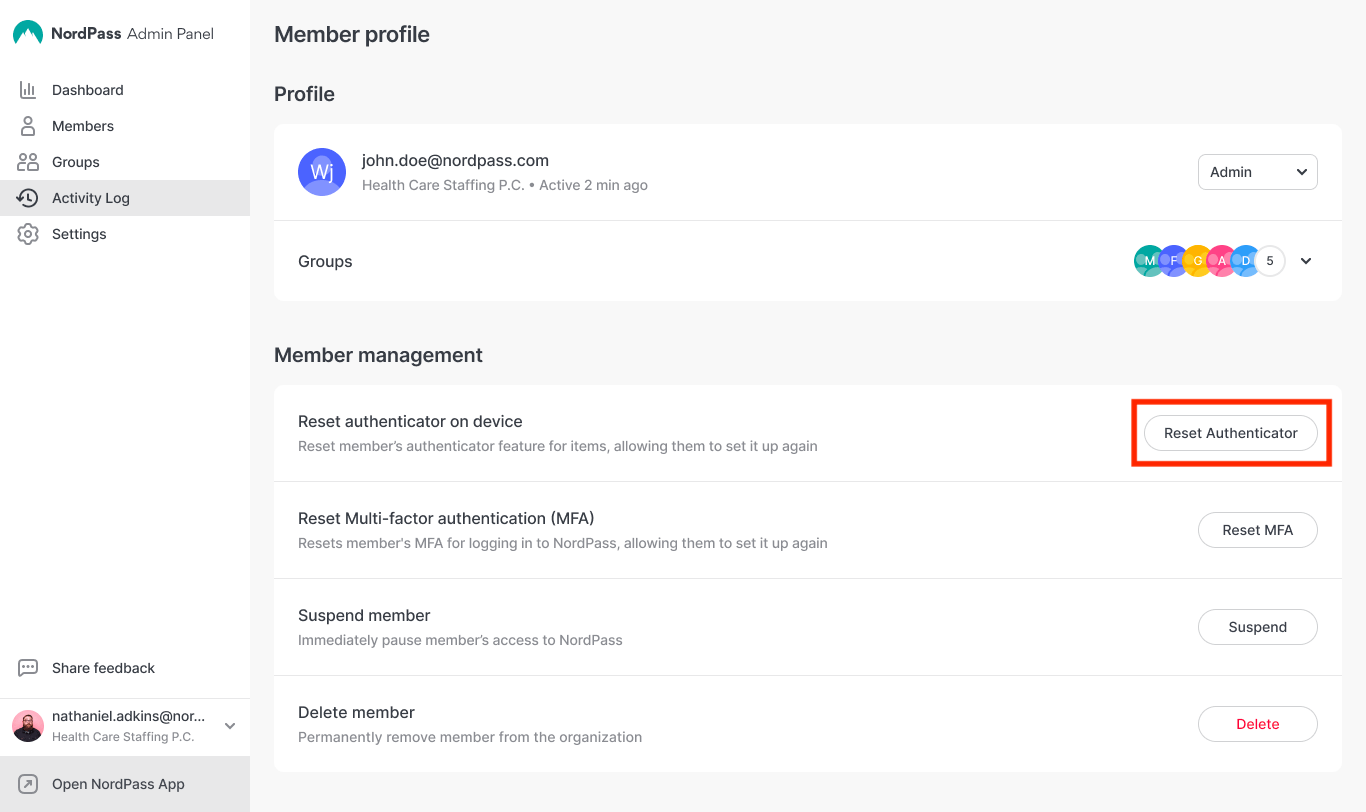Open the Settings gear icon

coord(28,234)
